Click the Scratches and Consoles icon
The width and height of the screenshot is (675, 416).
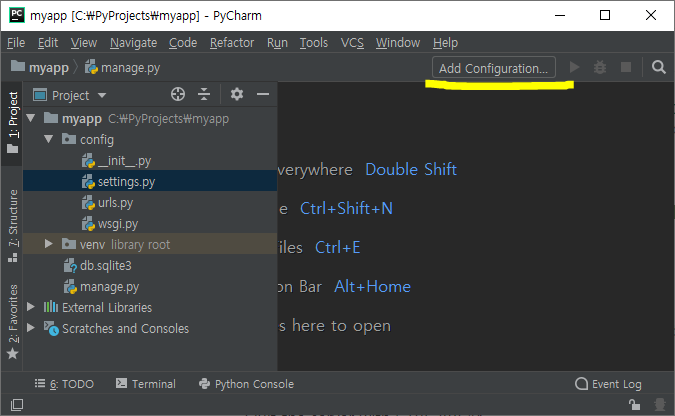[51, 328]
